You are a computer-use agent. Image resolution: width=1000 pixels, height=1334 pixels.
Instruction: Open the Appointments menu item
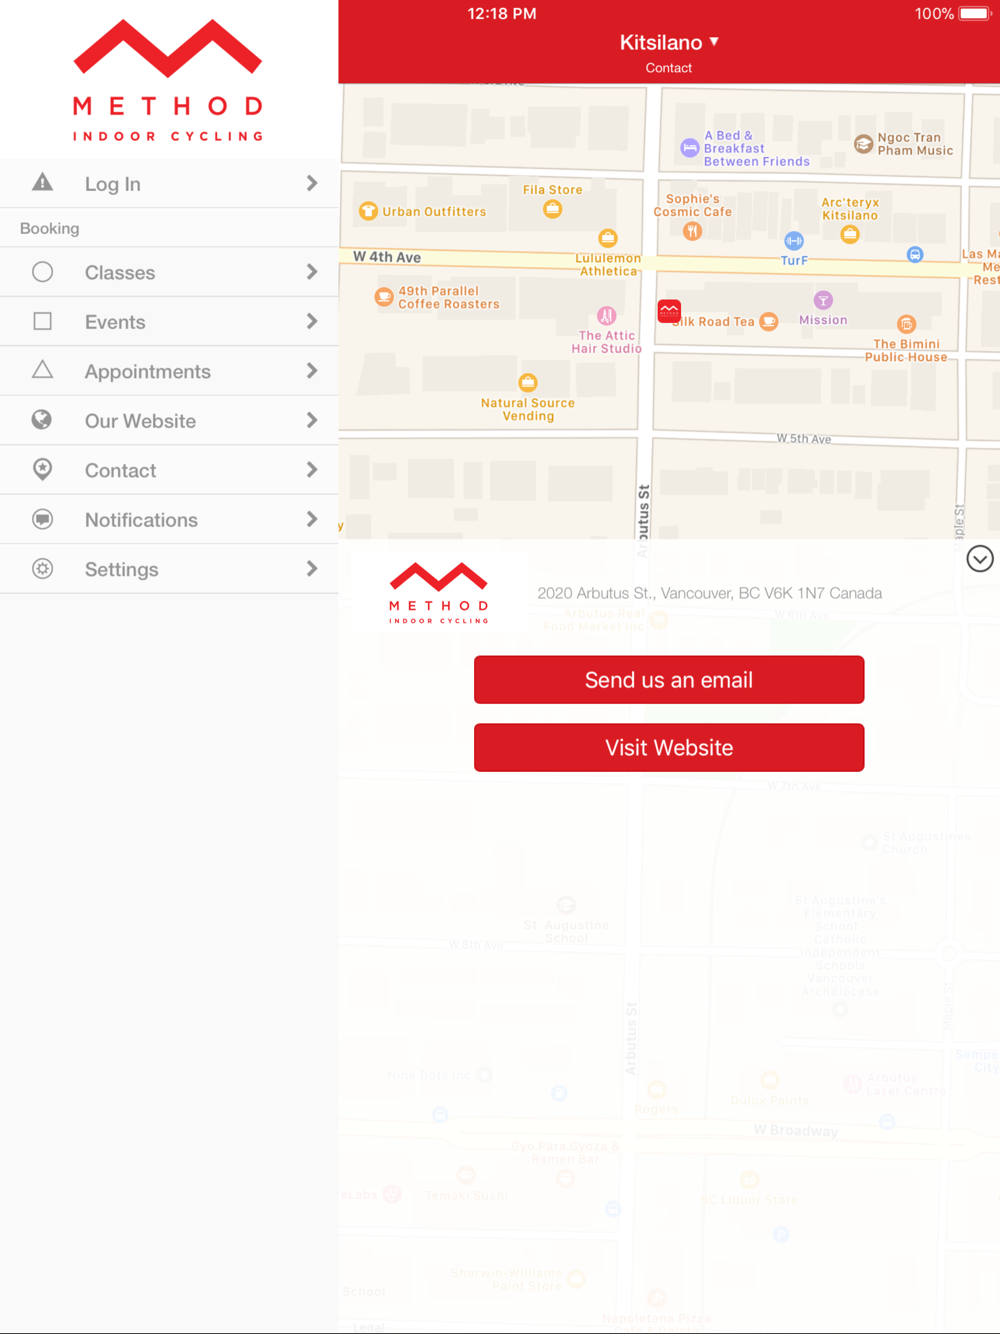point(169,371)
